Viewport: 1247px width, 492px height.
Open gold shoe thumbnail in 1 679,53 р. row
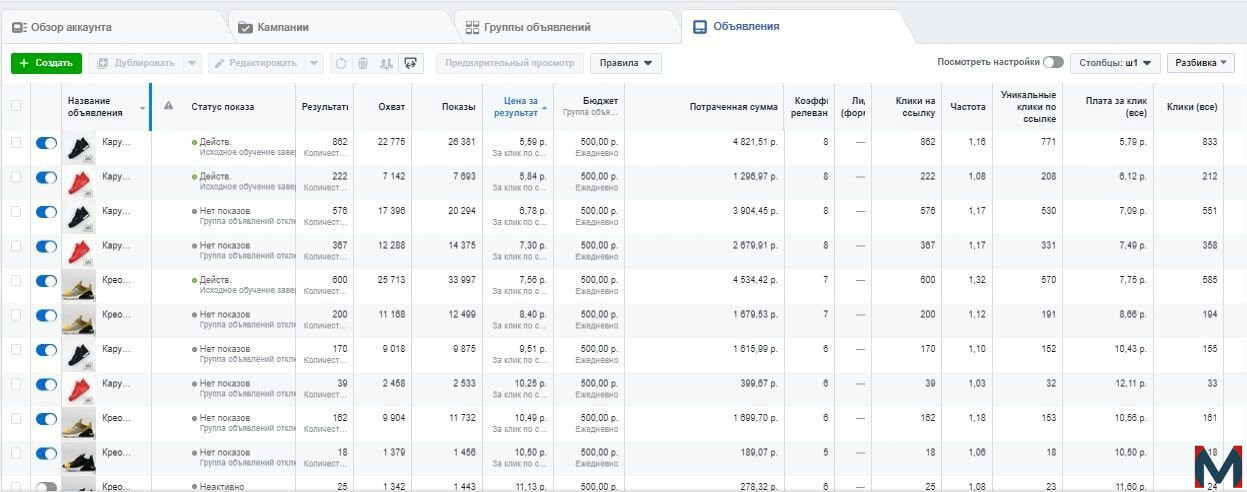tap(79, 321)
